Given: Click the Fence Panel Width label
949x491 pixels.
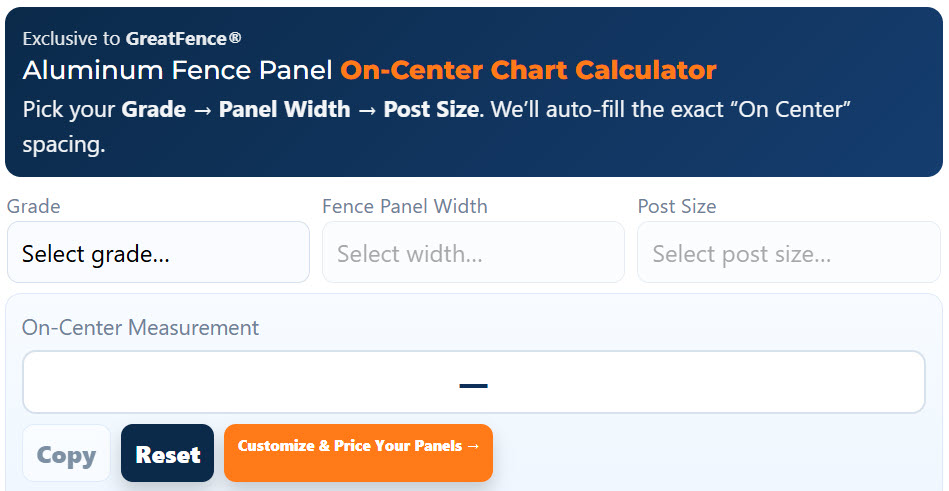Looking at the screenshot, I should click(405, 207).
